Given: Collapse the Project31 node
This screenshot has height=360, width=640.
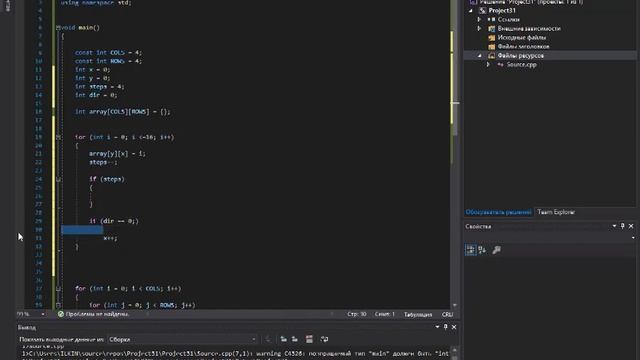Looking at the screenshot, I should click(471, 11).
